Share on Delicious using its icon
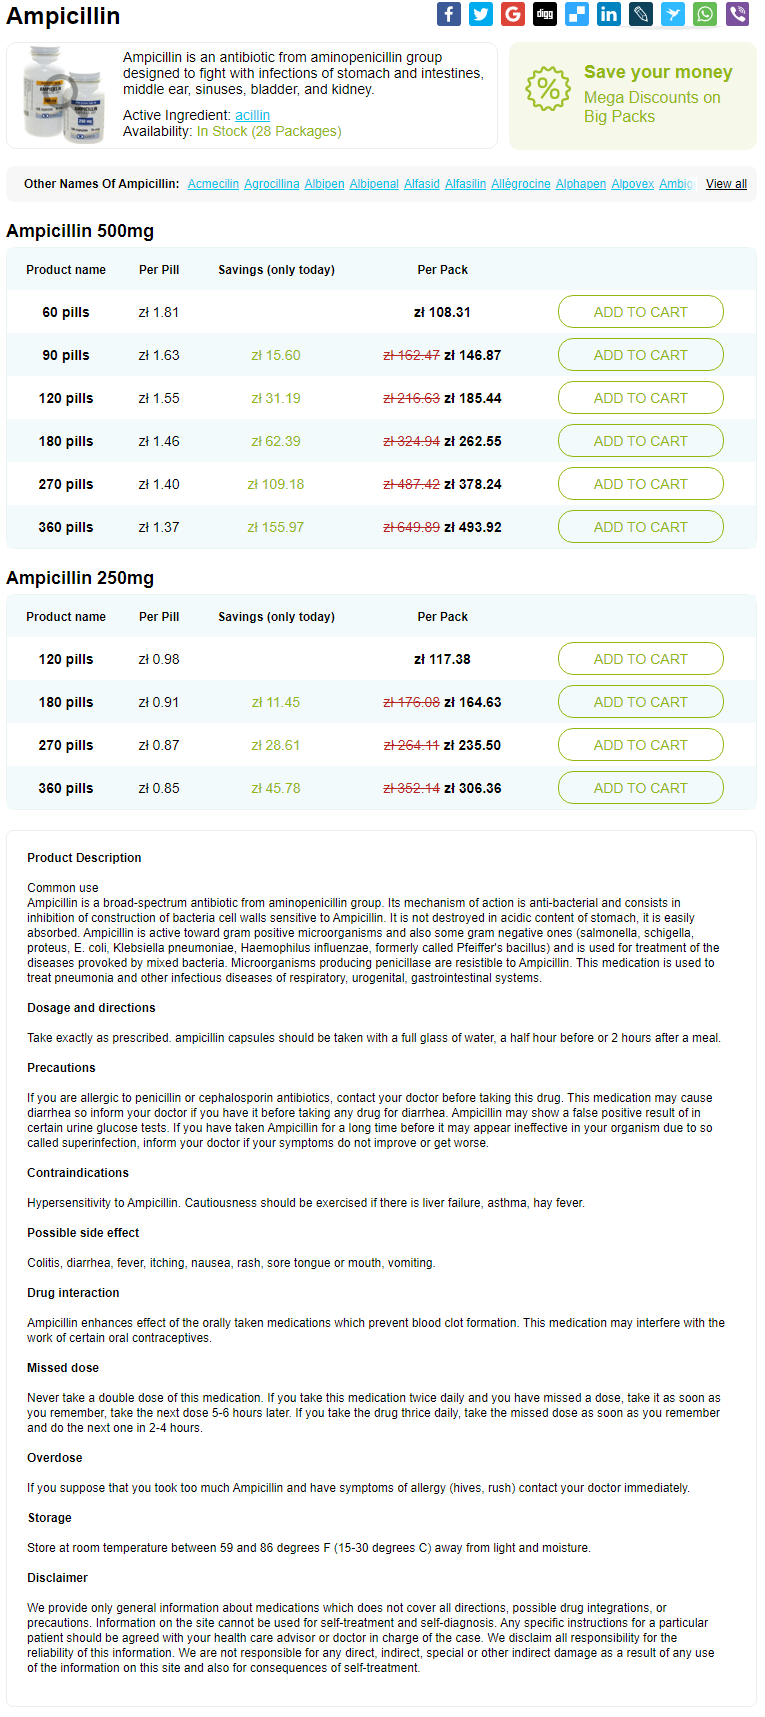 point(577,14)
